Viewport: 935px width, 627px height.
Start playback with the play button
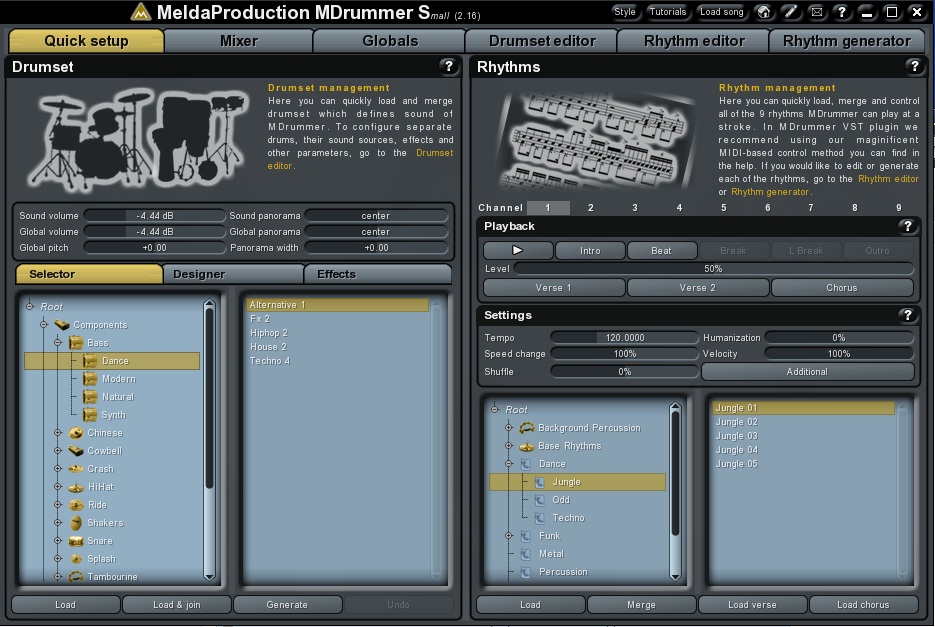518,251
